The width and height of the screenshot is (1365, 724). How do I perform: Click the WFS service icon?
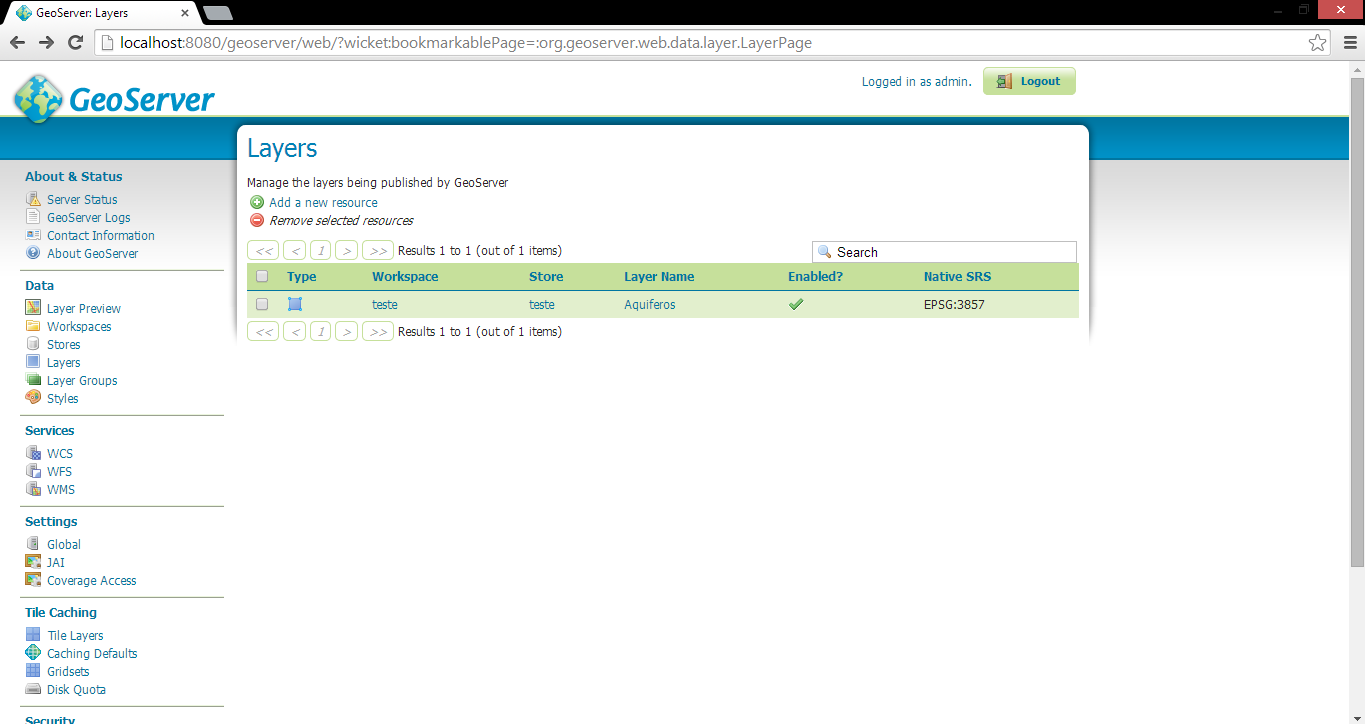tap(33, 471)
